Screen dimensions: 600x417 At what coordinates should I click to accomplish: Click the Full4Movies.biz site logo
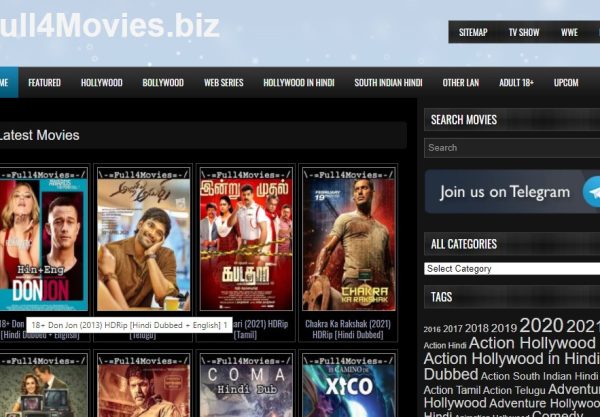click(x=110, y=25)
